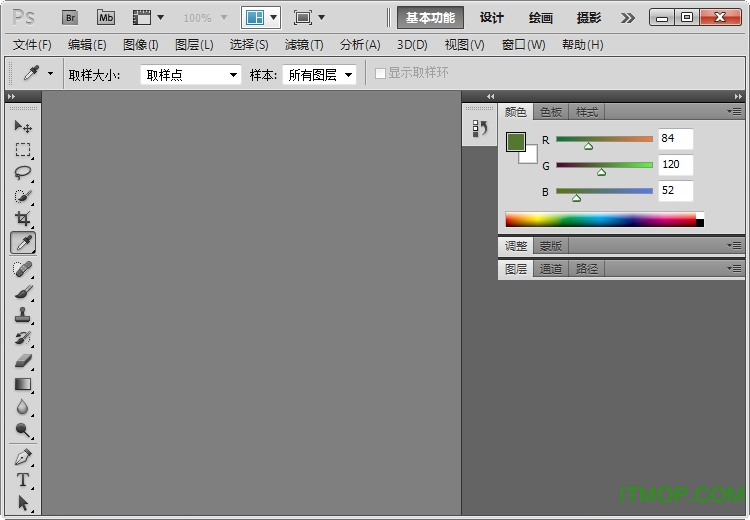Select the Move tool

tap(23, 127)
